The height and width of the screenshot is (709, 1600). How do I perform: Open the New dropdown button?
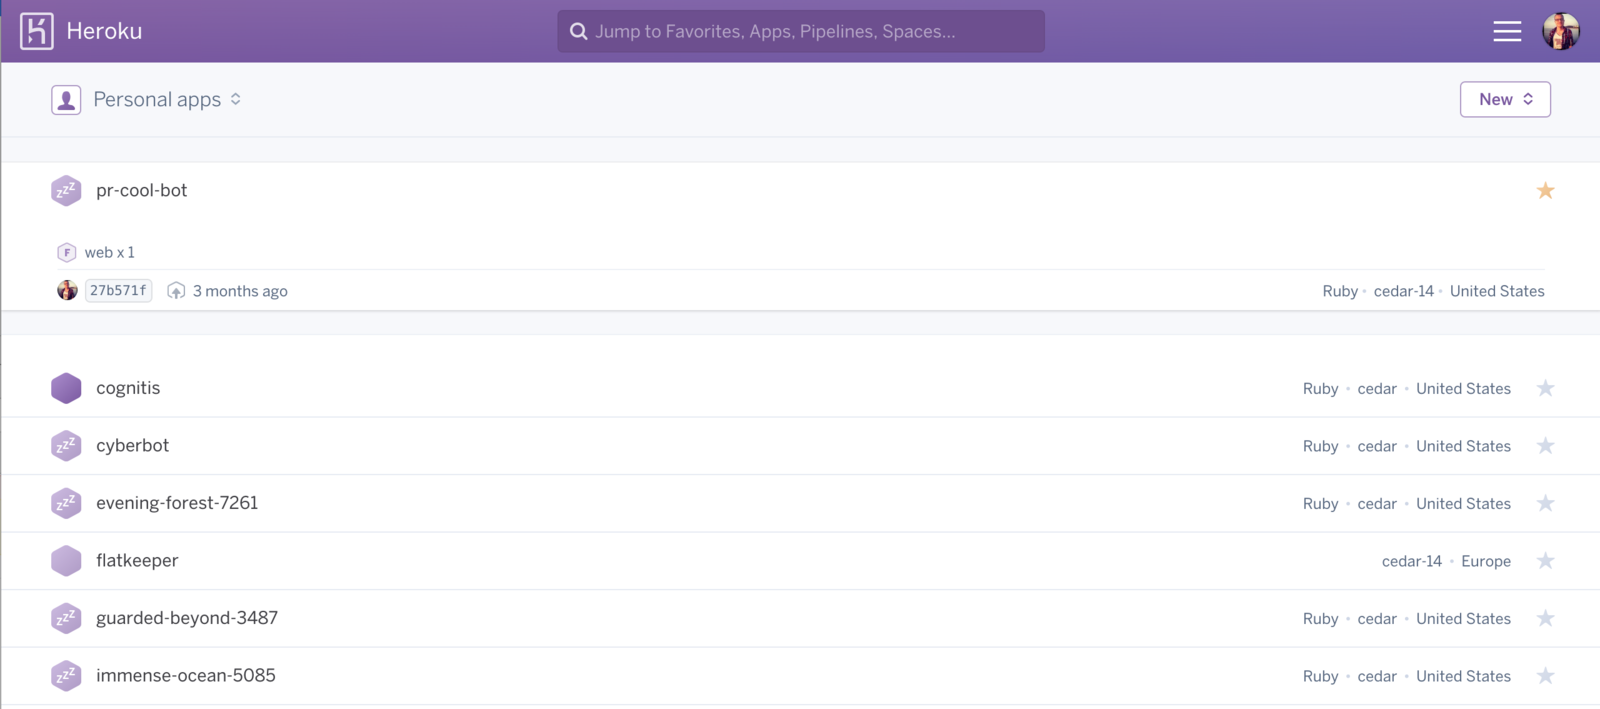click(x=1505, y=99)
